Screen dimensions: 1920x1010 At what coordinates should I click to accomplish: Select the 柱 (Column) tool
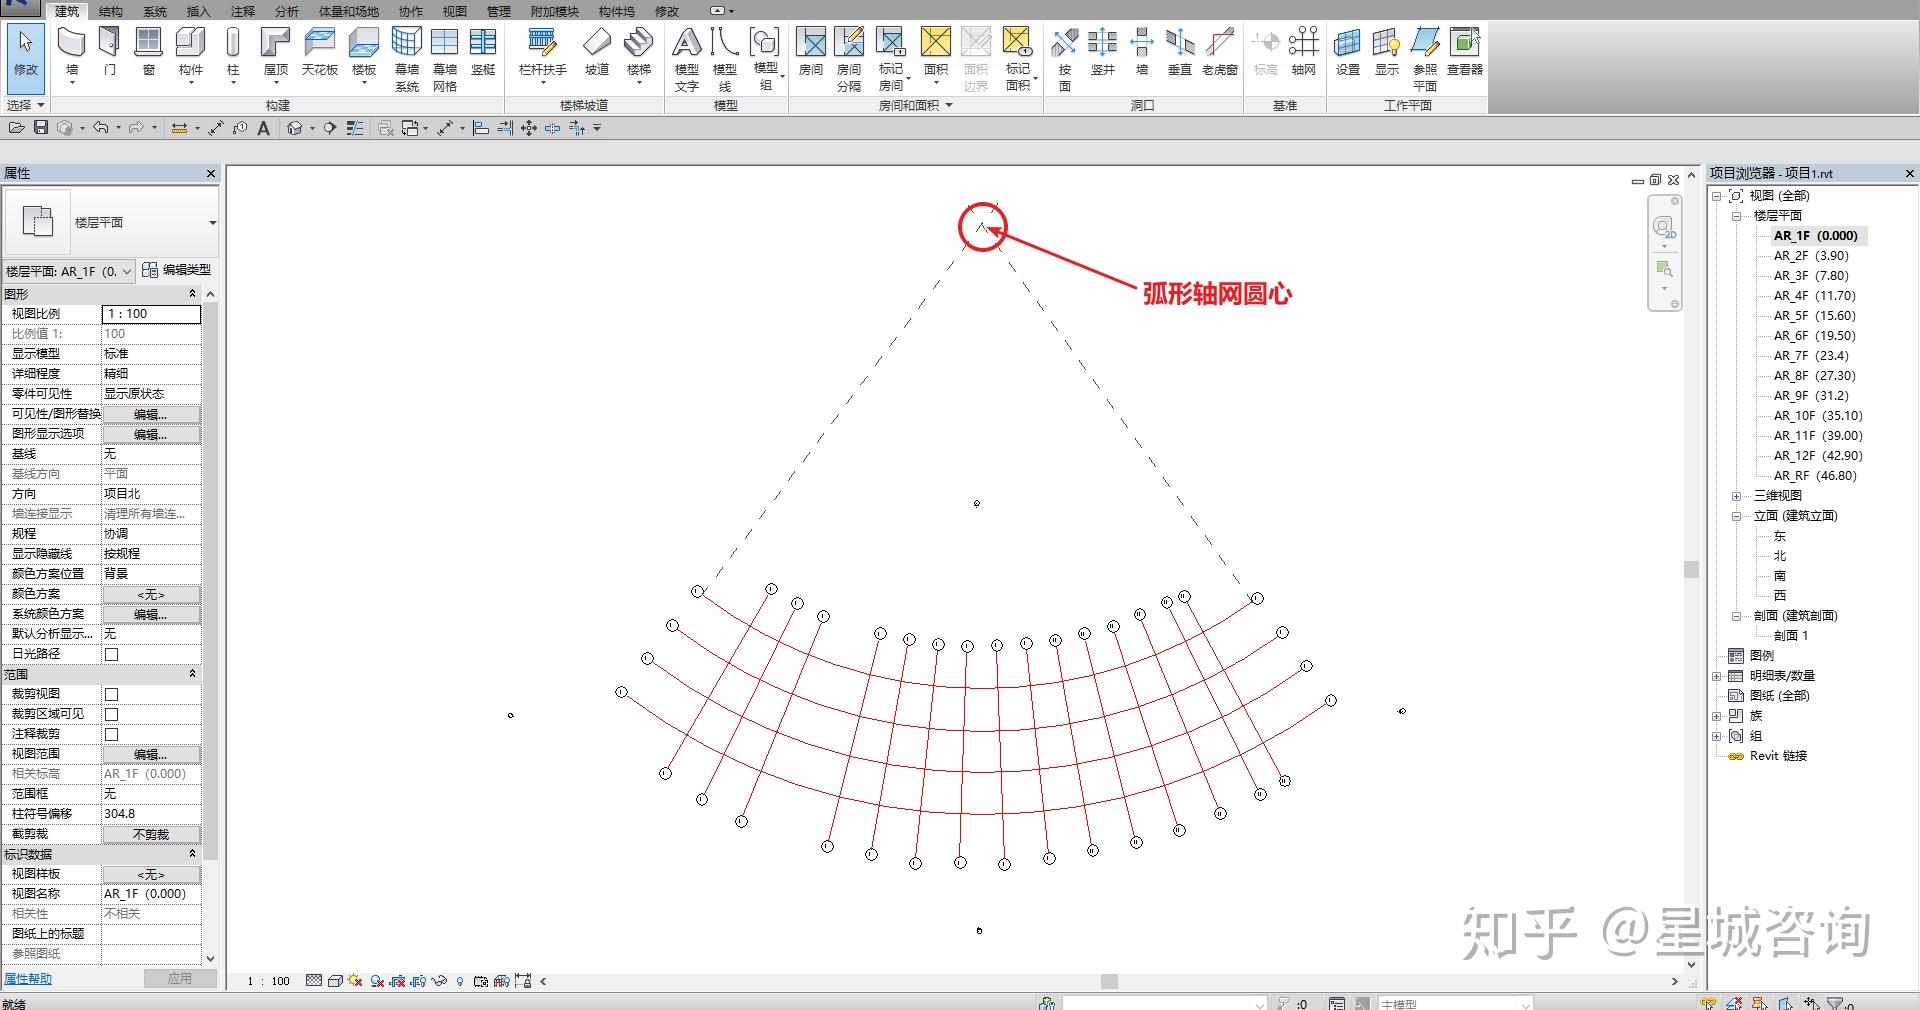point(233,52)
